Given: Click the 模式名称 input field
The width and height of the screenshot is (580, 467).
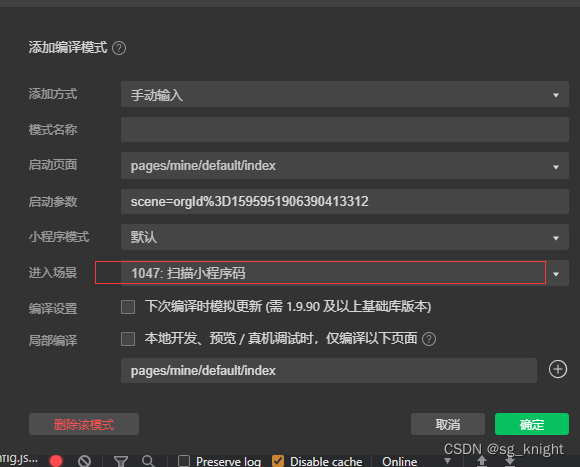Looking at the screenshot, I should click(x=345, y=129).
